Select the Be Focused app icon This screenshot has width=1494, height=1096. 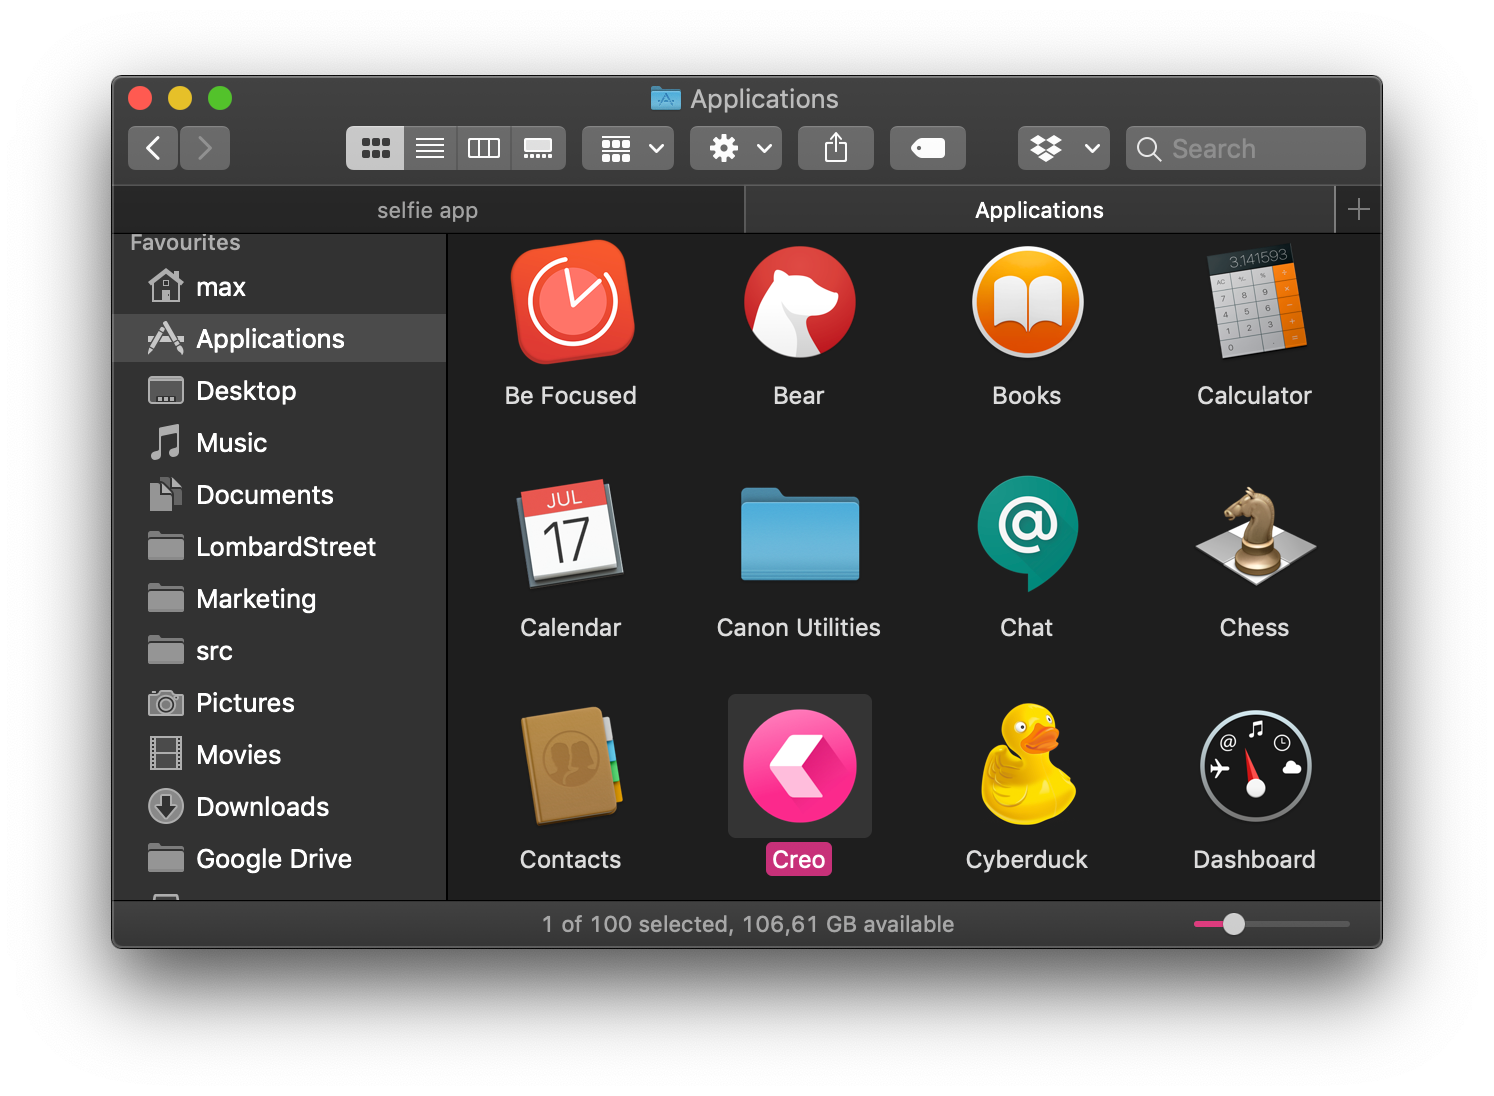click(x=572, y=302)
